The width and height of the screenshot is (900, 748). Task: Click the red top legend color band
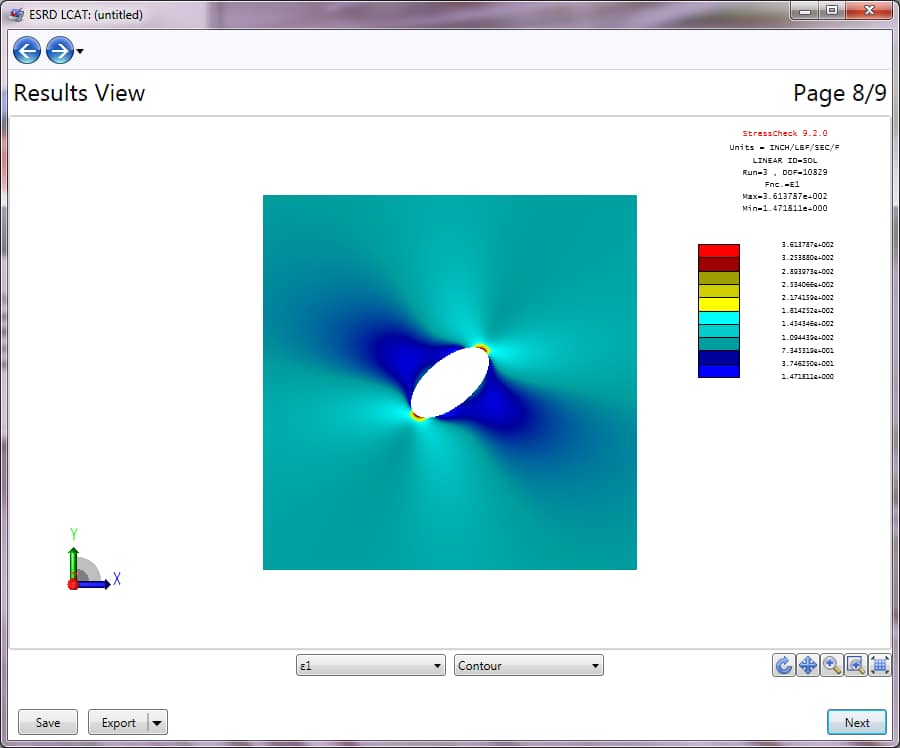pyautogui.click(x=718, y=250)
